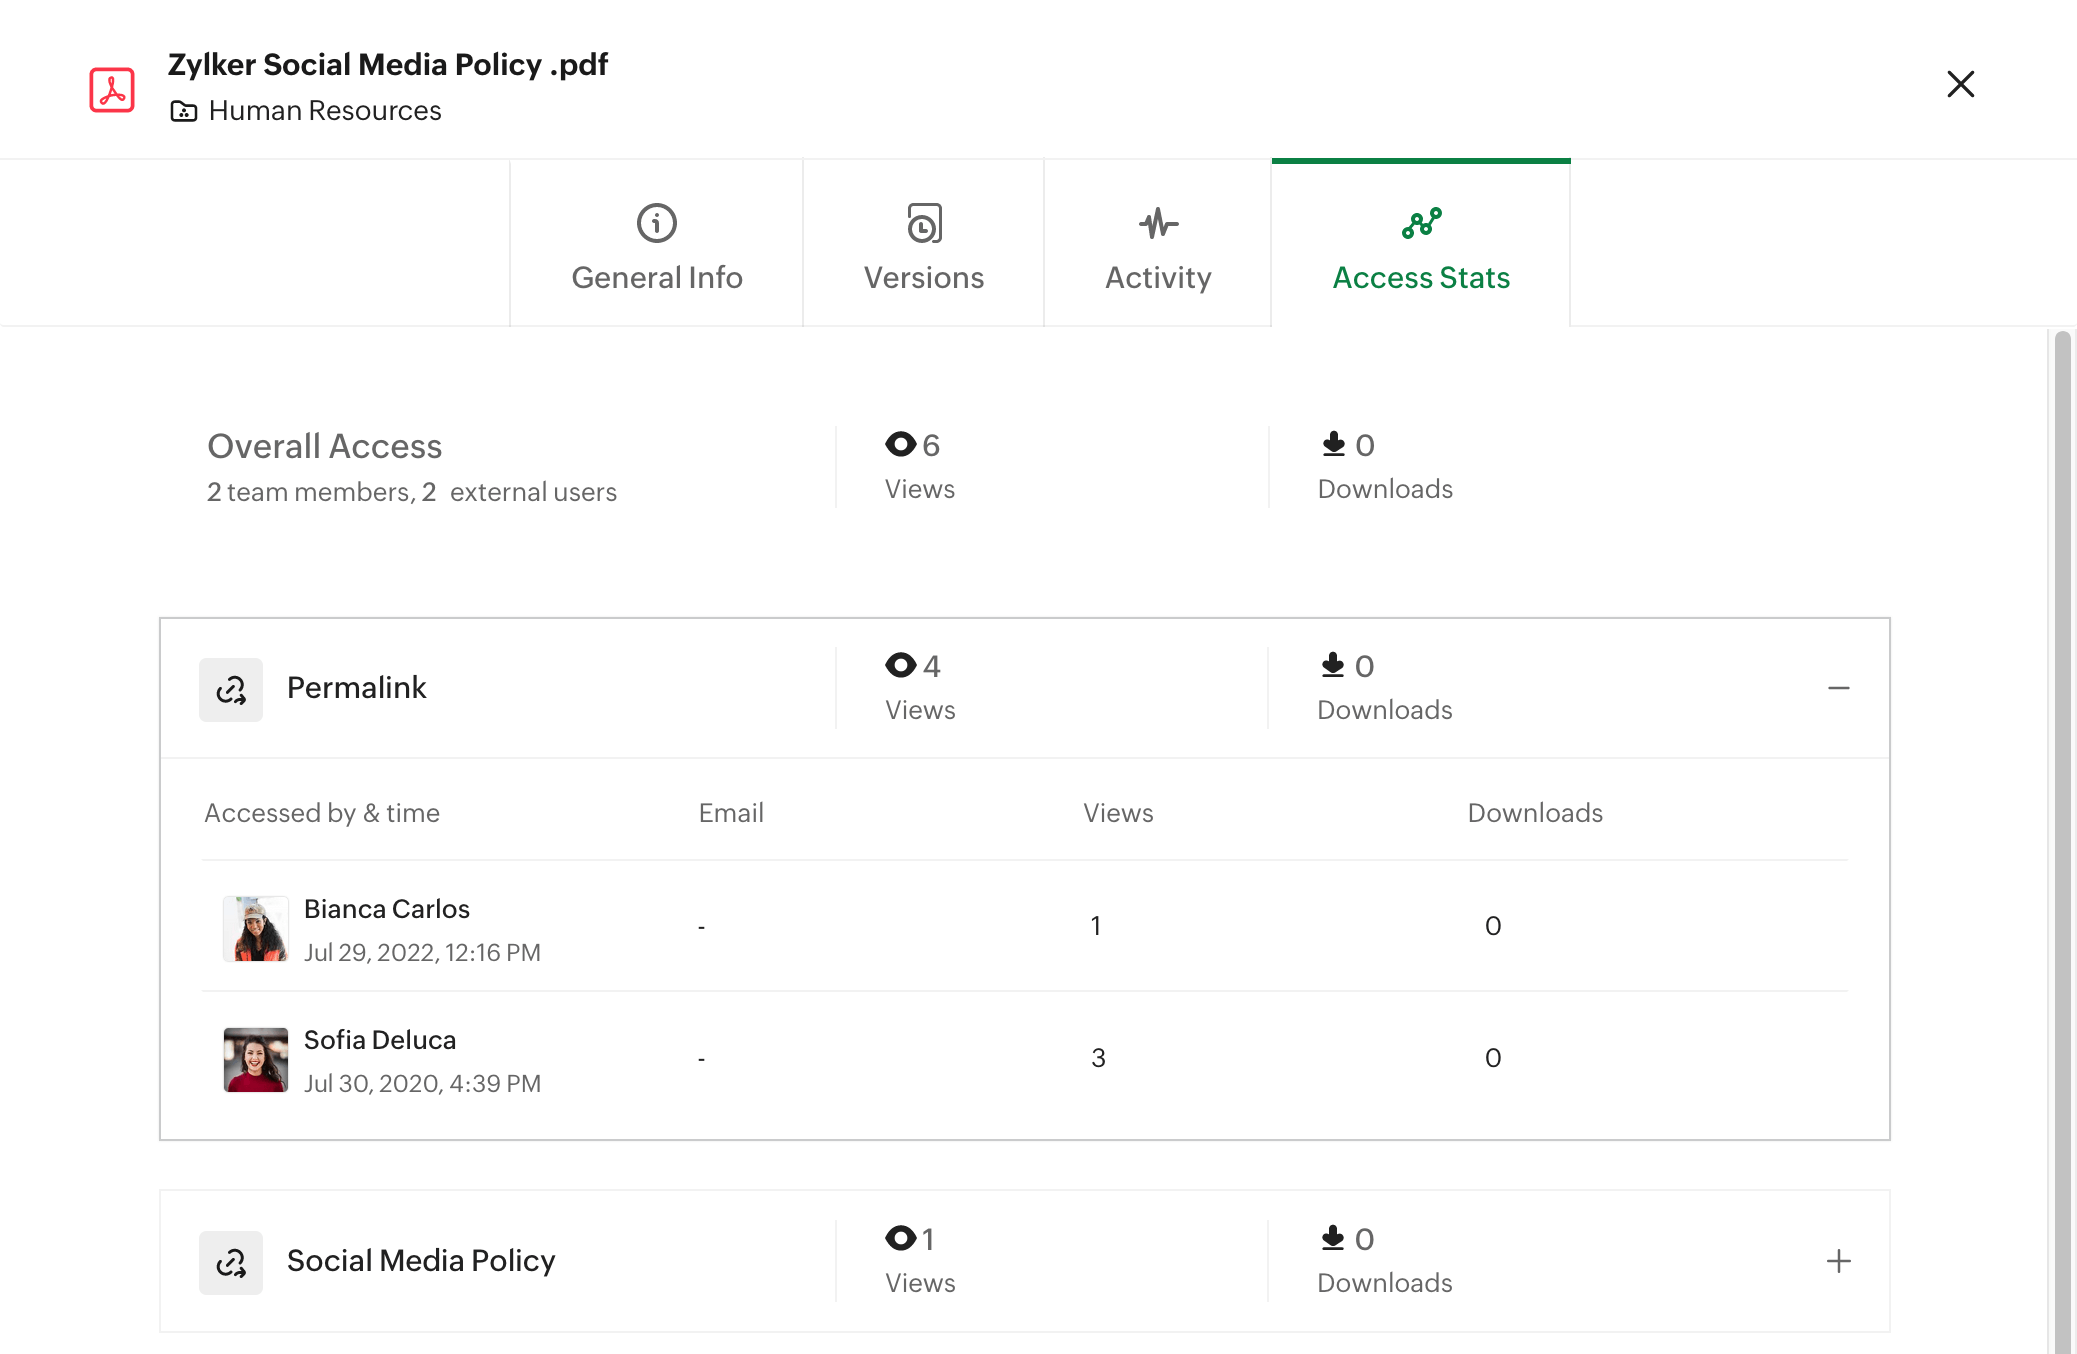Click the Overall Access views eye icon
The image size is (2077, 1354).
[900, 444]
